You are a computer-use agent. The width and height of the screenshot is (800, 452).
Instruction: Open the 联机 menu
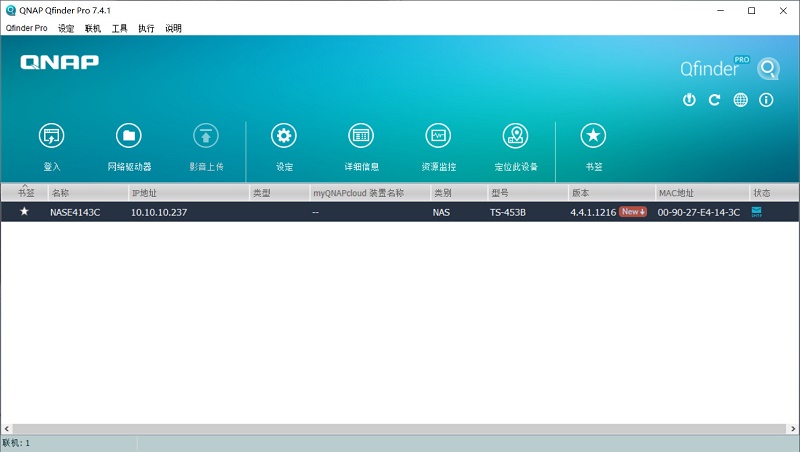point(93,28)
